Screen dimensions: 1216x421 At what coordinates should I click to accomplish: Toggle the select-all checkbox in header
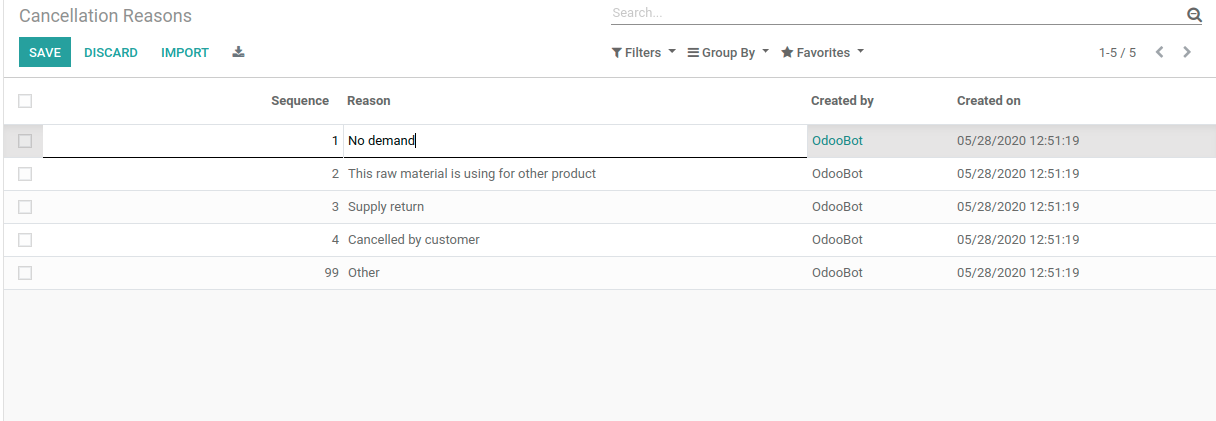point(25,100)
